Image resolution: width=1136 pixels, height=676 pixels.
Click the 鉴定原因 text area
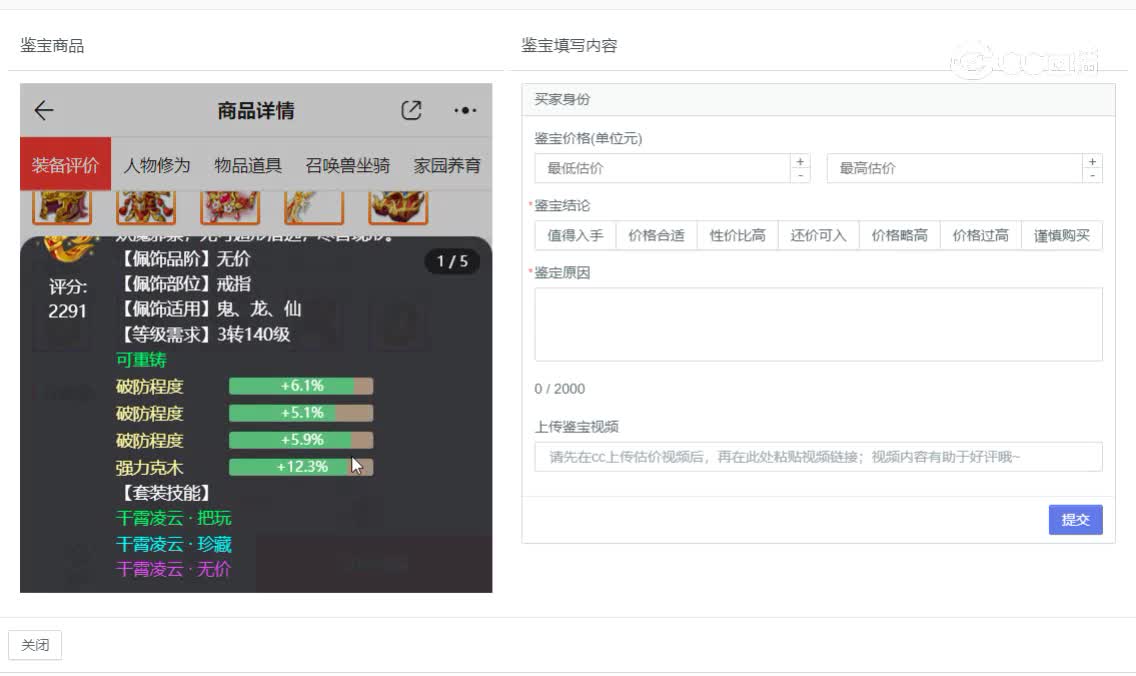point(819,325)
